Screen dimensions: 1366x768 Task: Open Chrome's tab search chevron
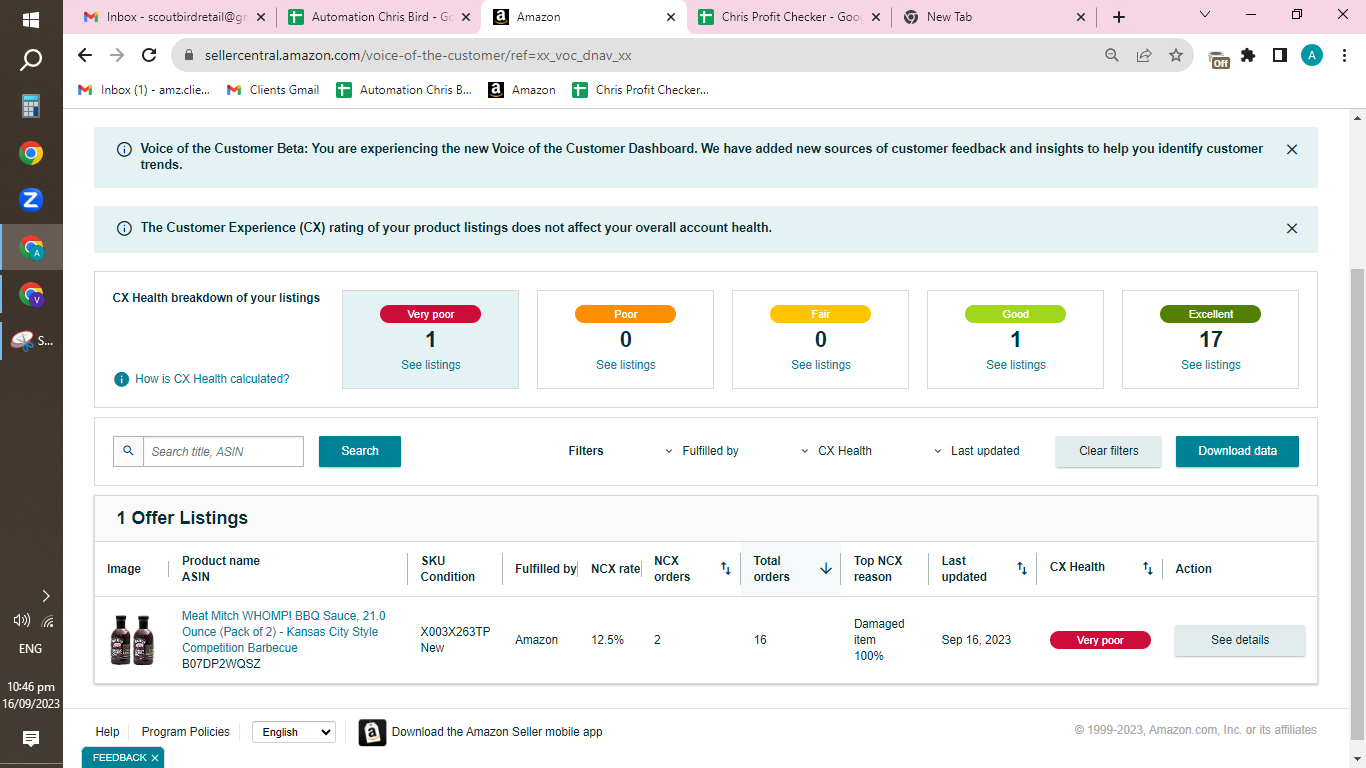[1205, 15]
